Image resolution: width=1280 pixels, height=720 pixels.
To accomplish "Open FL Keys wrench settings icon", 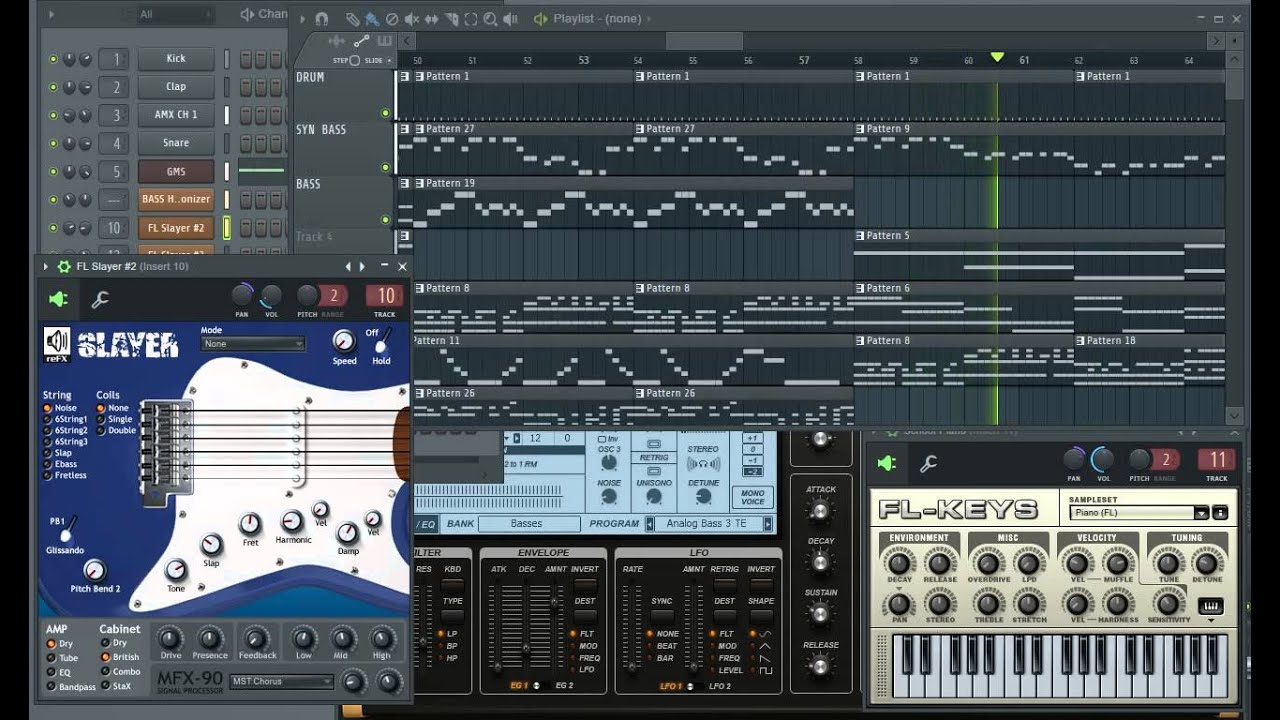I will click(x=928, y=463).
